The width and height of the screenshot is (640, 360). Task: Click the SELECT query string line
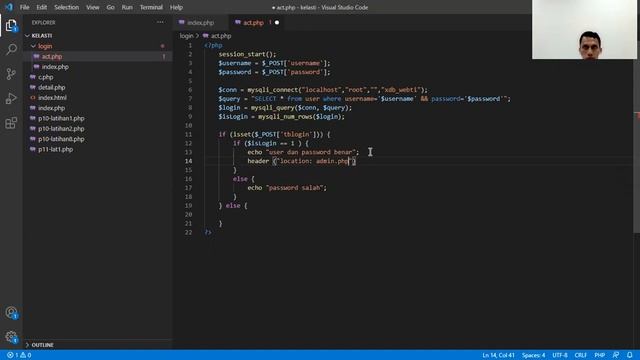coord(364,99)
